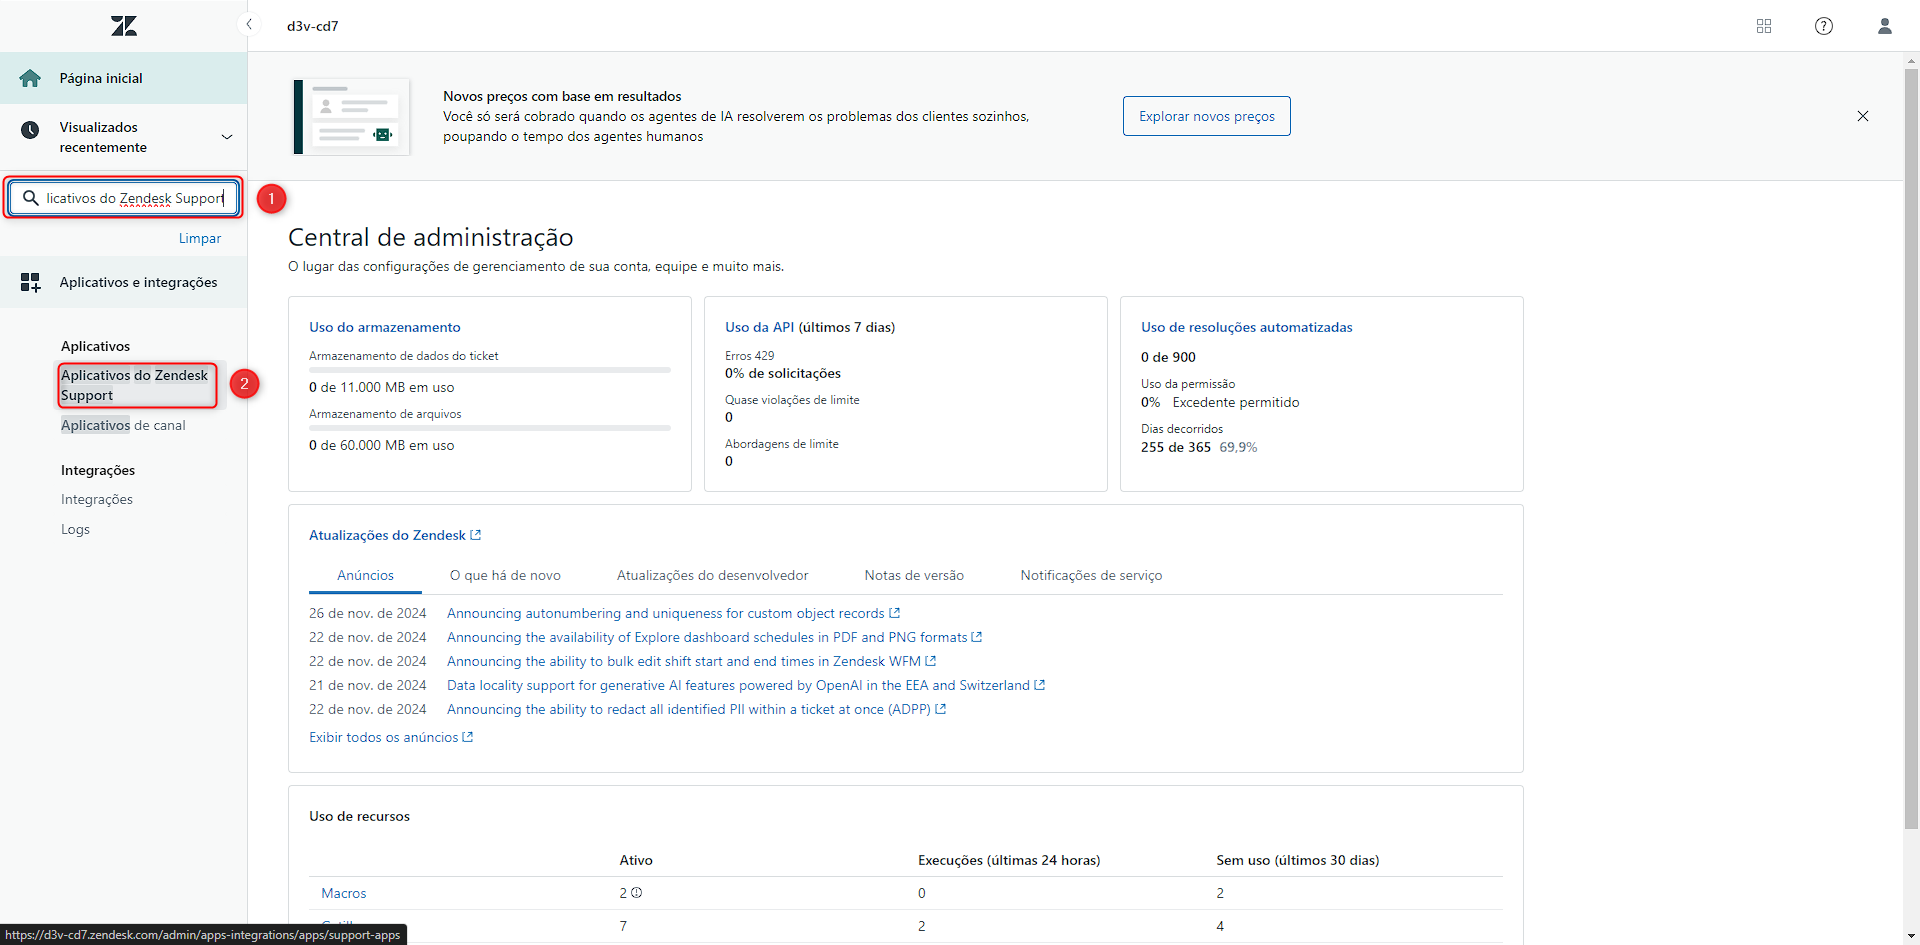Open the user profile icon

point(1885,26)
